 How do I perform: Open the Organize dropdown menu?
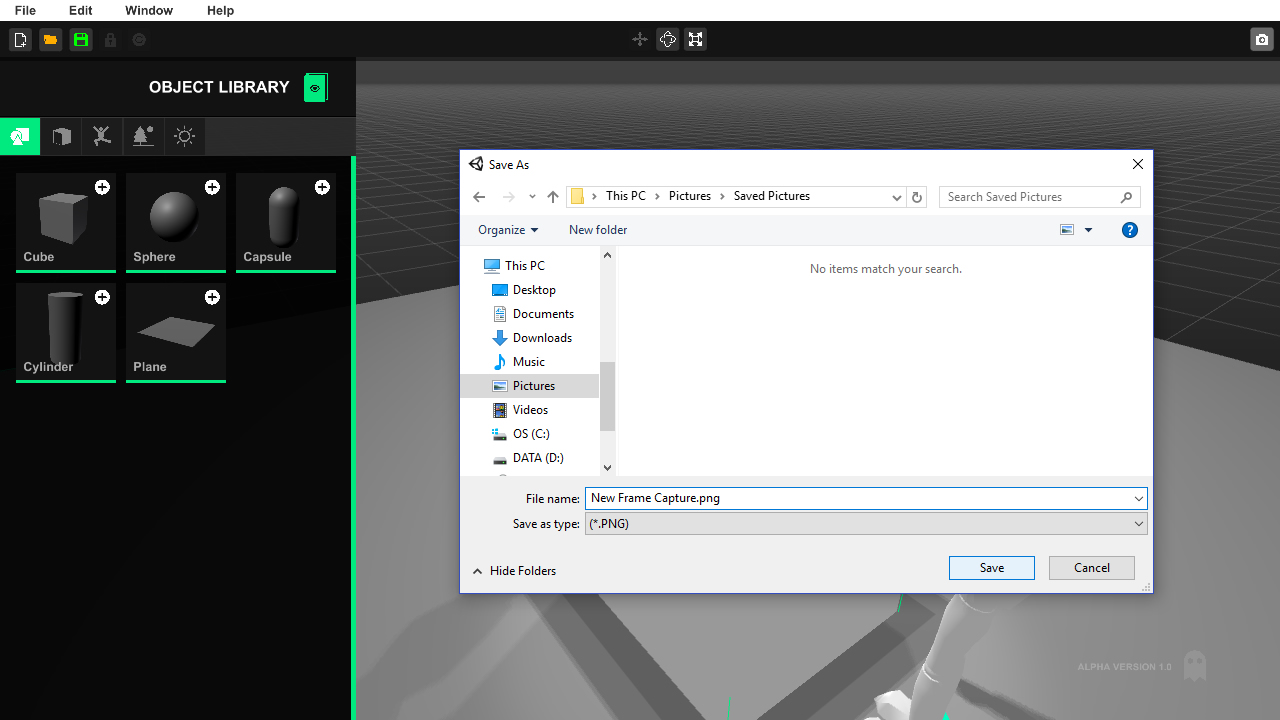507,229
